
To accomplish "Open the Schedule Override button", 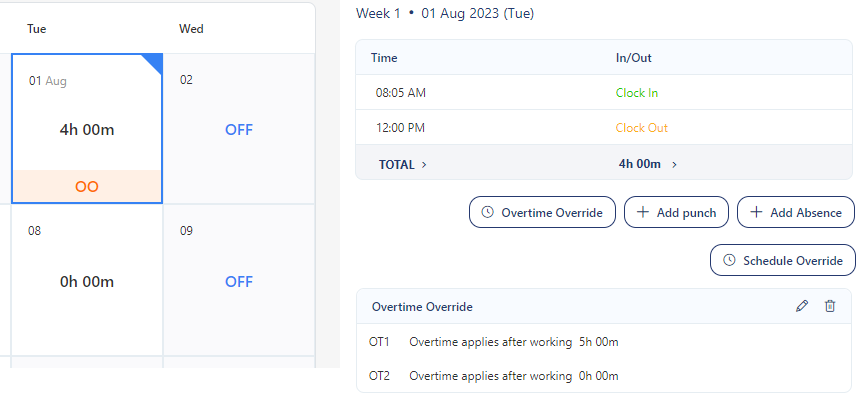I will tap(783, 260).
